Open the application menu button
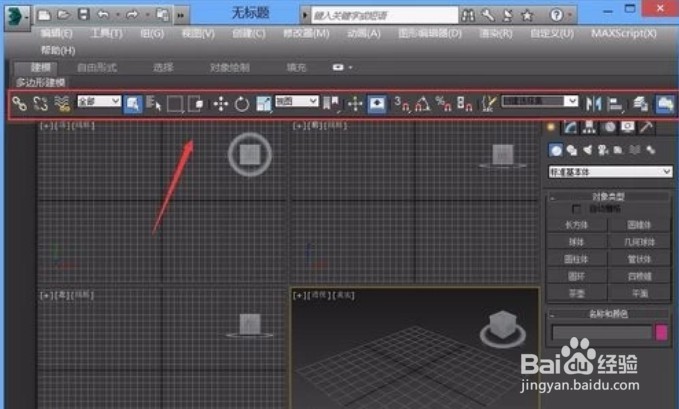 pos(17,17)
